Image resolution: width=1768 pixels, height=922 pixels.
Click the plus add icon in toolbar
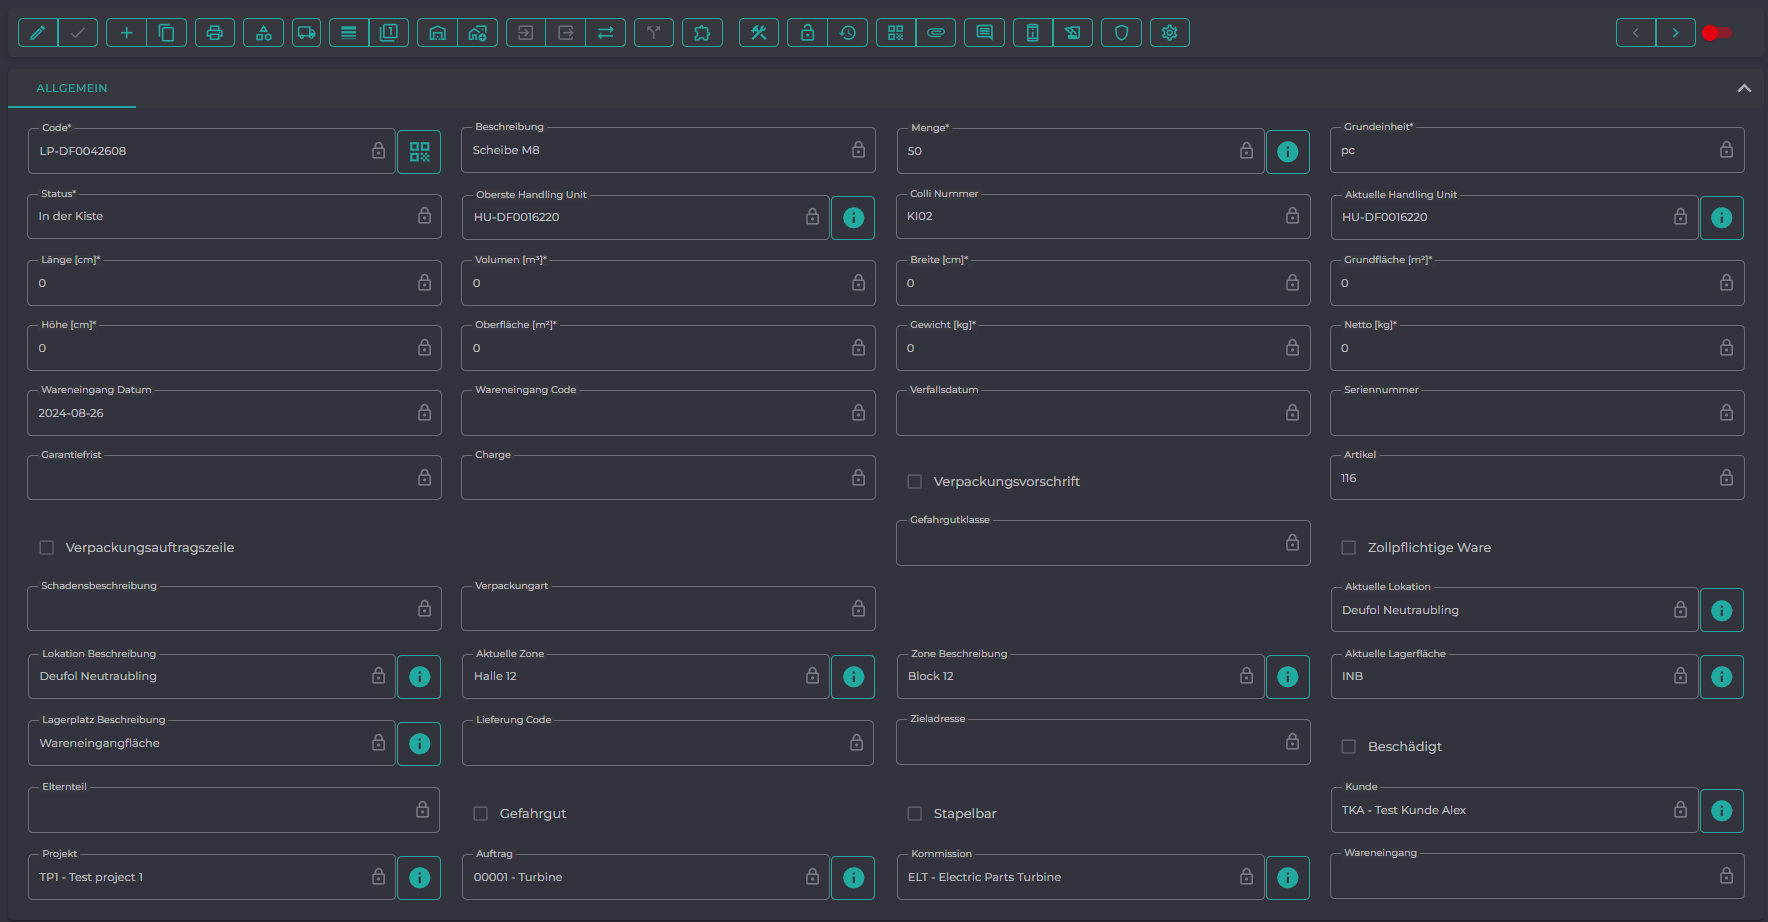click(x=126, y=33)
